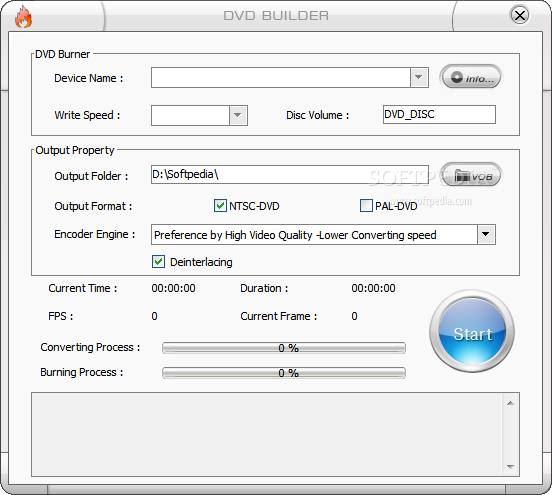Click the DVD Burner group heading

coord(63,54)
